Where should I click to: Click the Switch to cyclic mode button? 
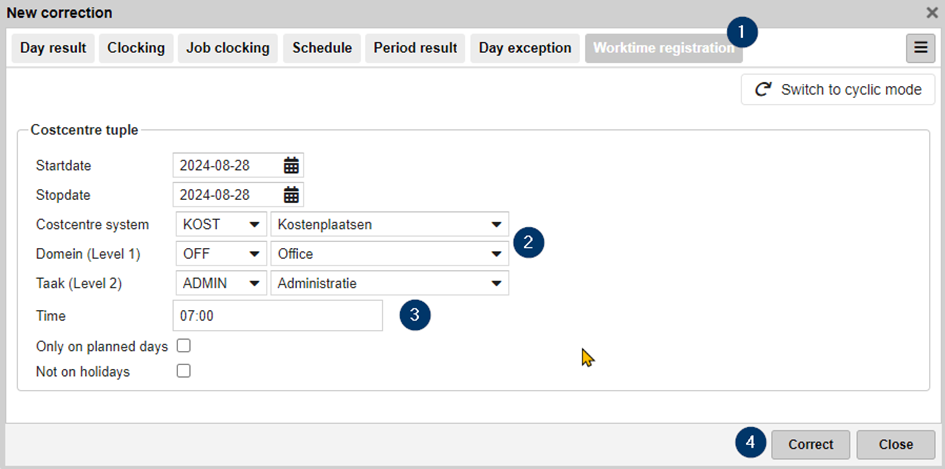(838, 89)
